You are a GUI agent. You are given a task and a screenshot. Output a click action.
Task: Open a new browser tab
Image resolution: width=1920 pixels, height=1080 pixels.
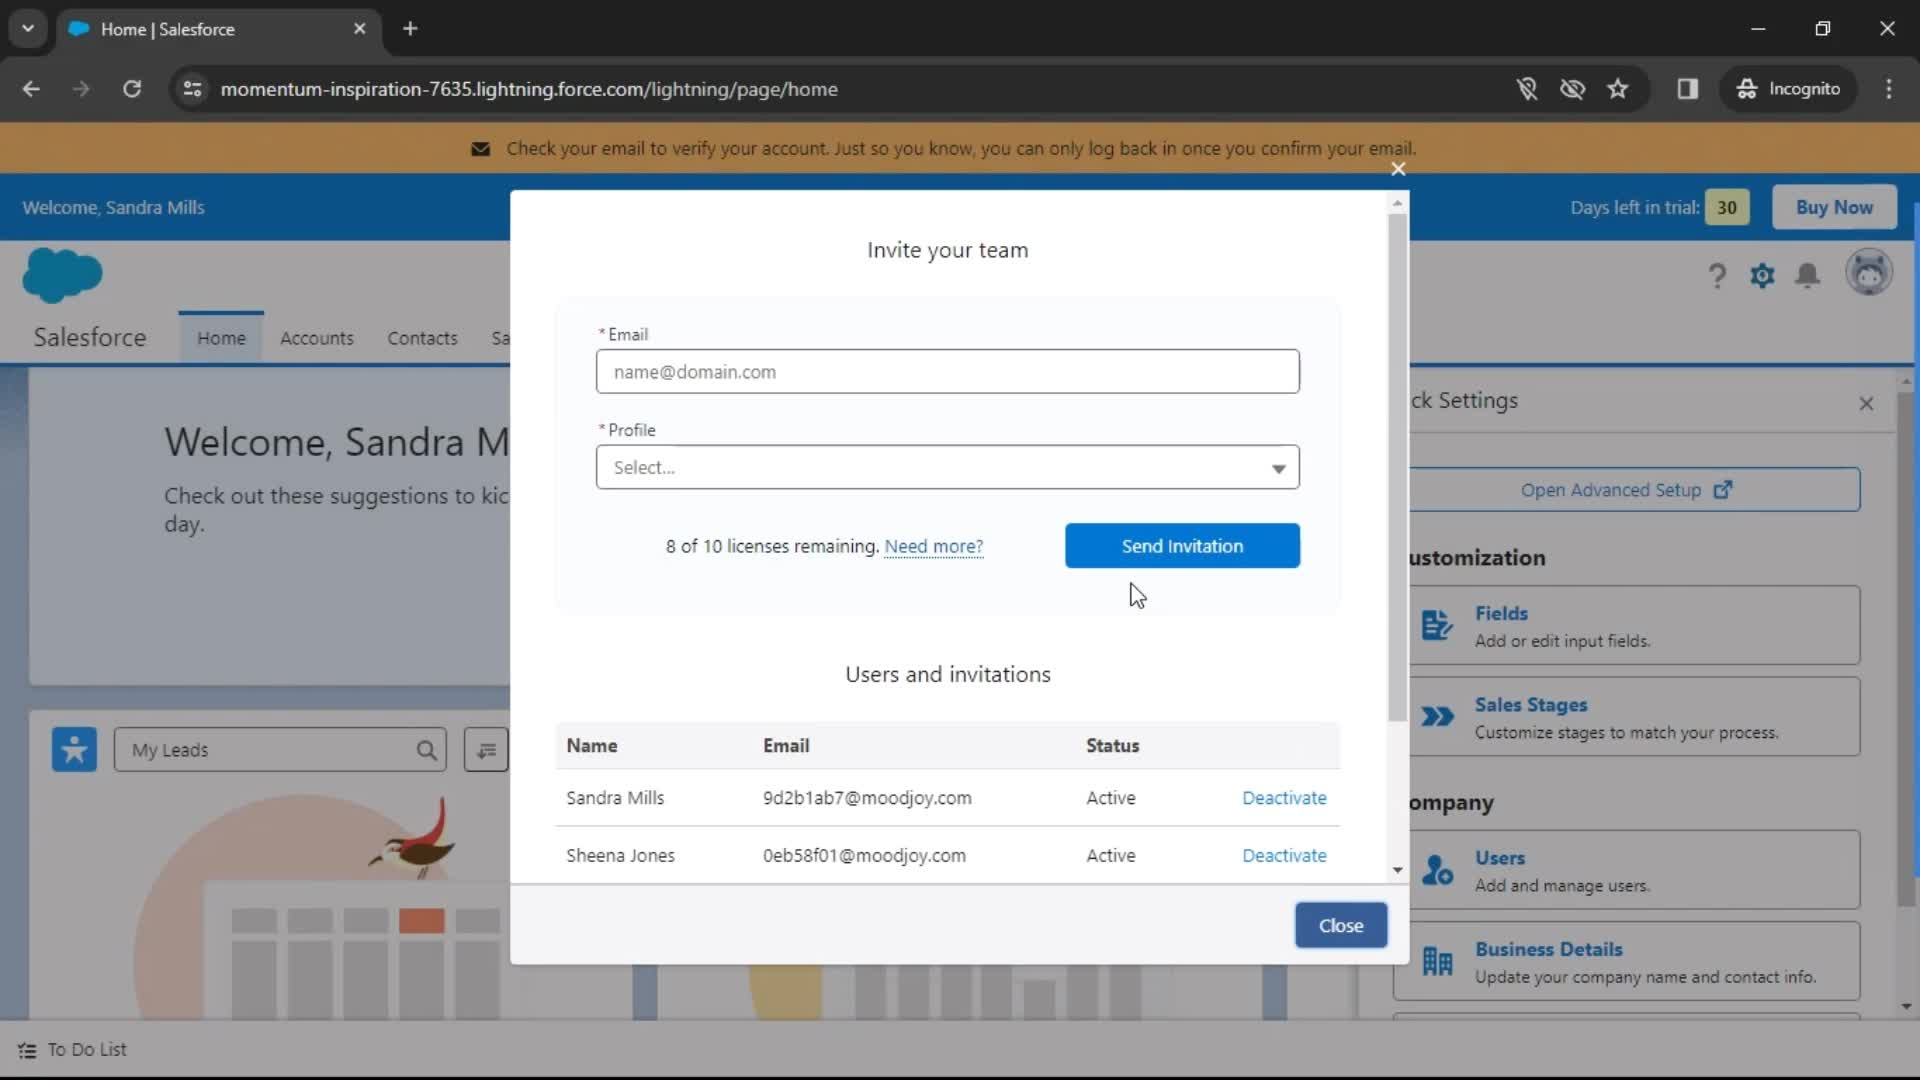410,29
